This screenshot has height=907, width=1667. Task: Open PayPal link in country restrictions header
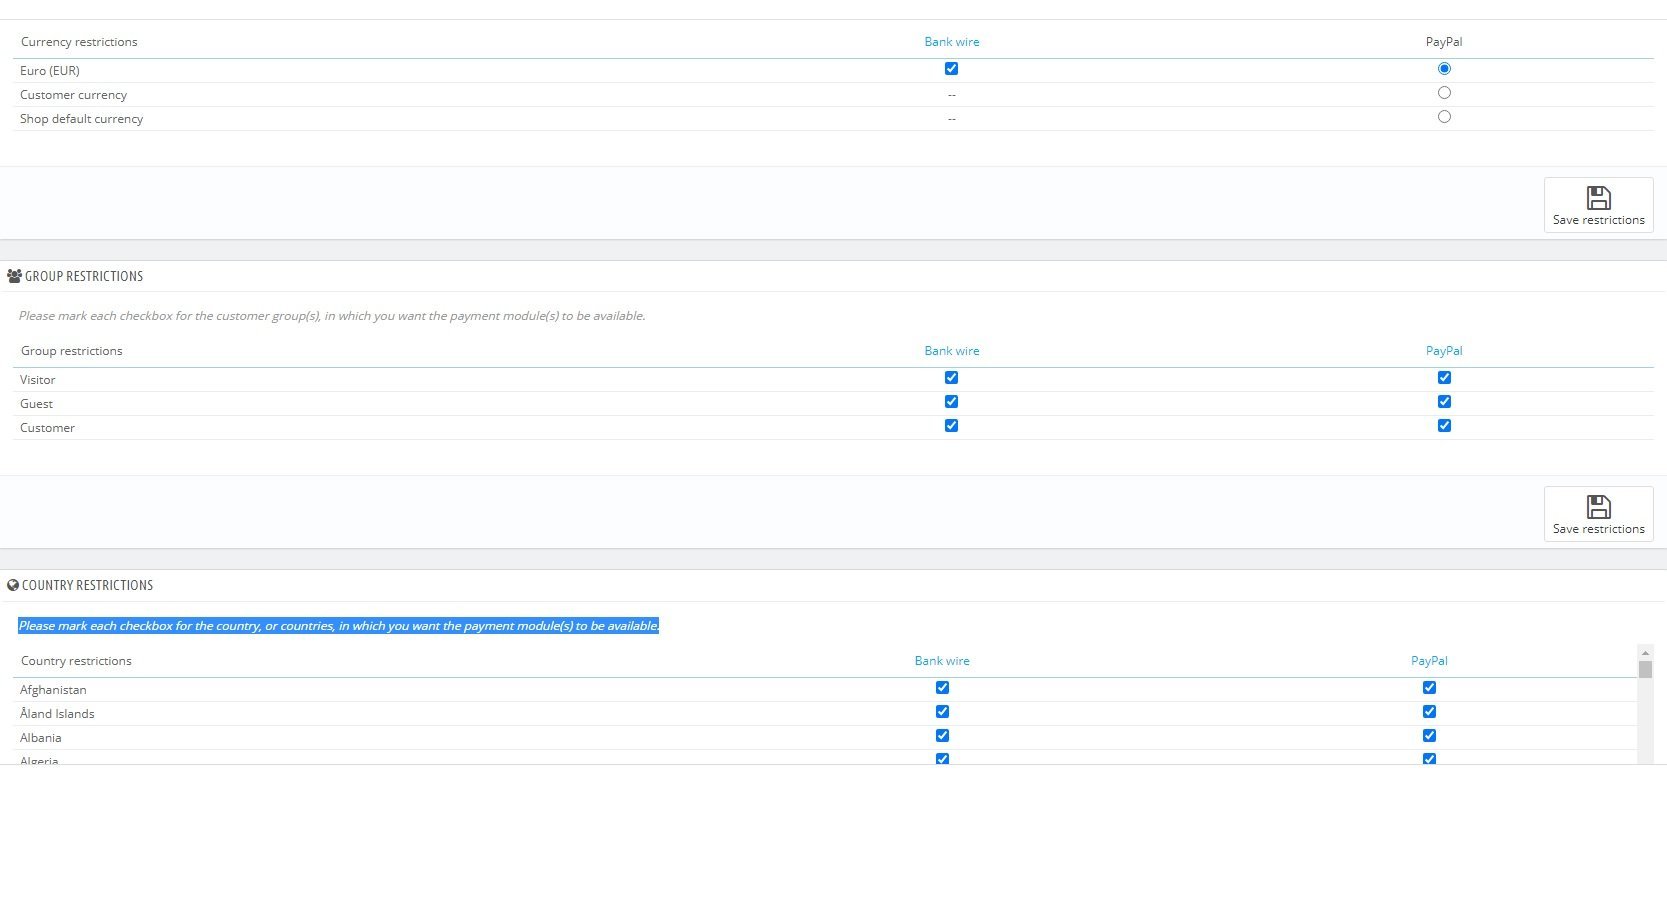pos(1429,661)
